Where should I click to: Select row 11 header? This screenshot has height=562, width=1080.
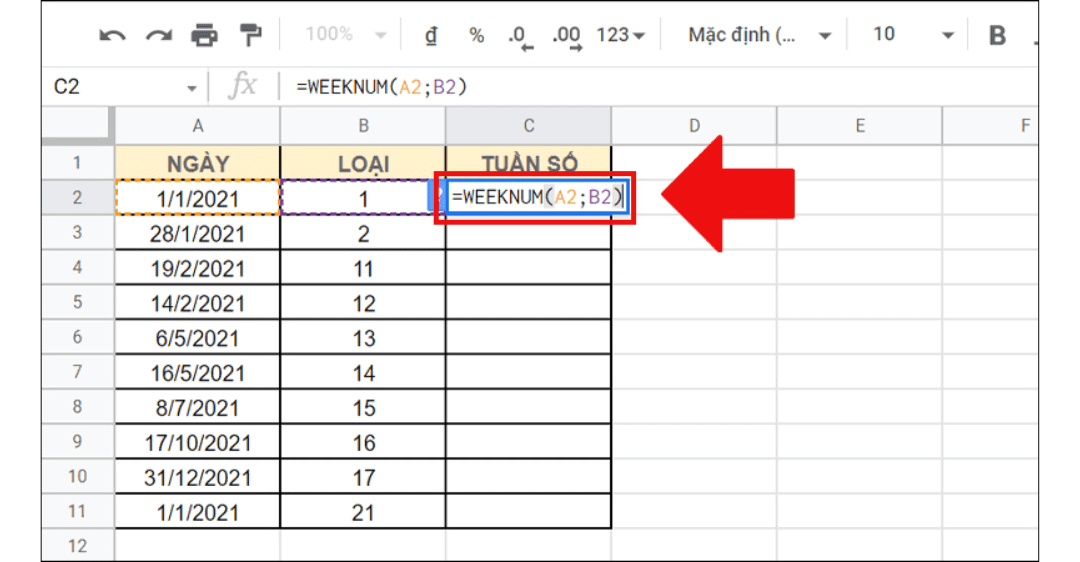[77, 512]
